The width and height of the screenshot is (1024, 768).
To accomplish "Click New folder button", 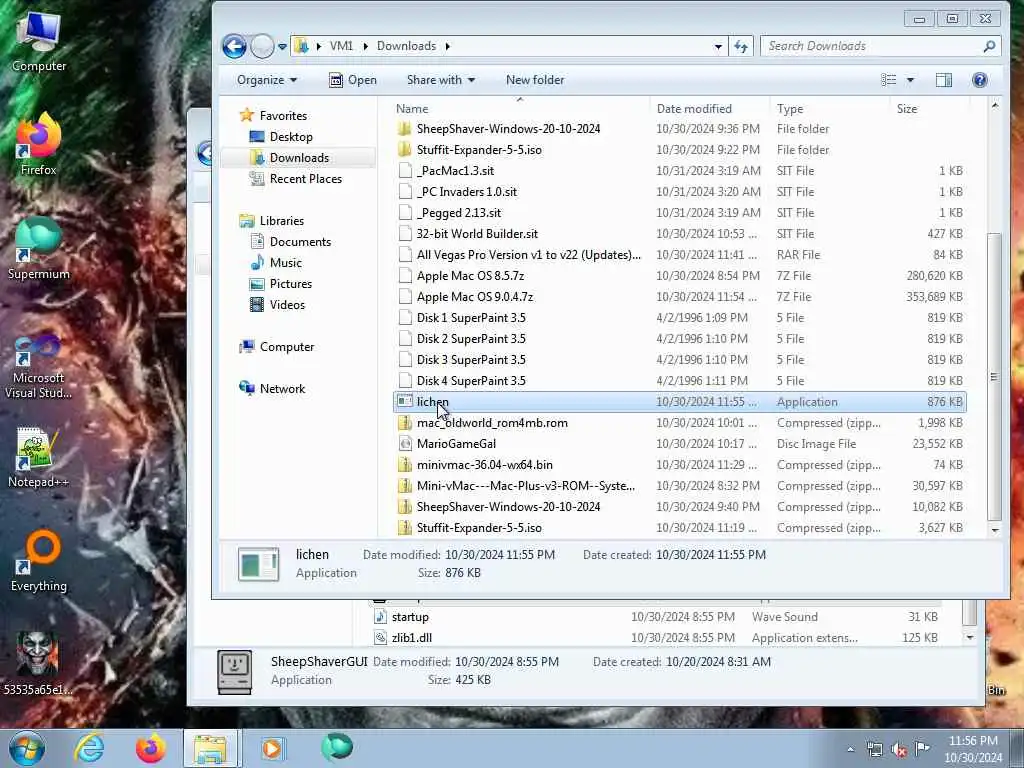I will pyautogui.click(x=535, y=80).
